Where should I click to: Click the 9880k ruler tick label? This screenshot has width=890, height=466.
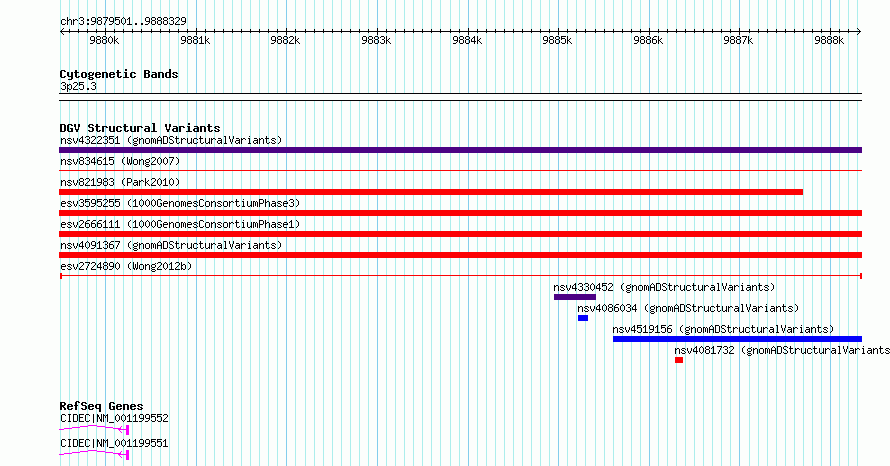coord(104,40)
